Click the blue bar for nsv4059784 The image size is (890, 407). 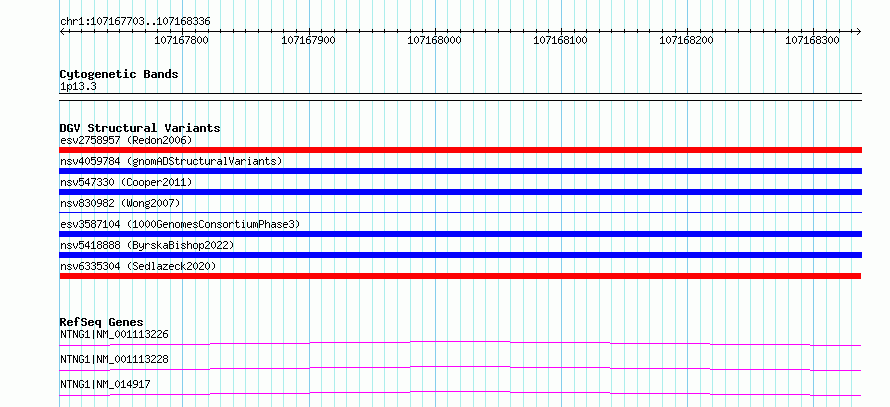coord(461,171)
